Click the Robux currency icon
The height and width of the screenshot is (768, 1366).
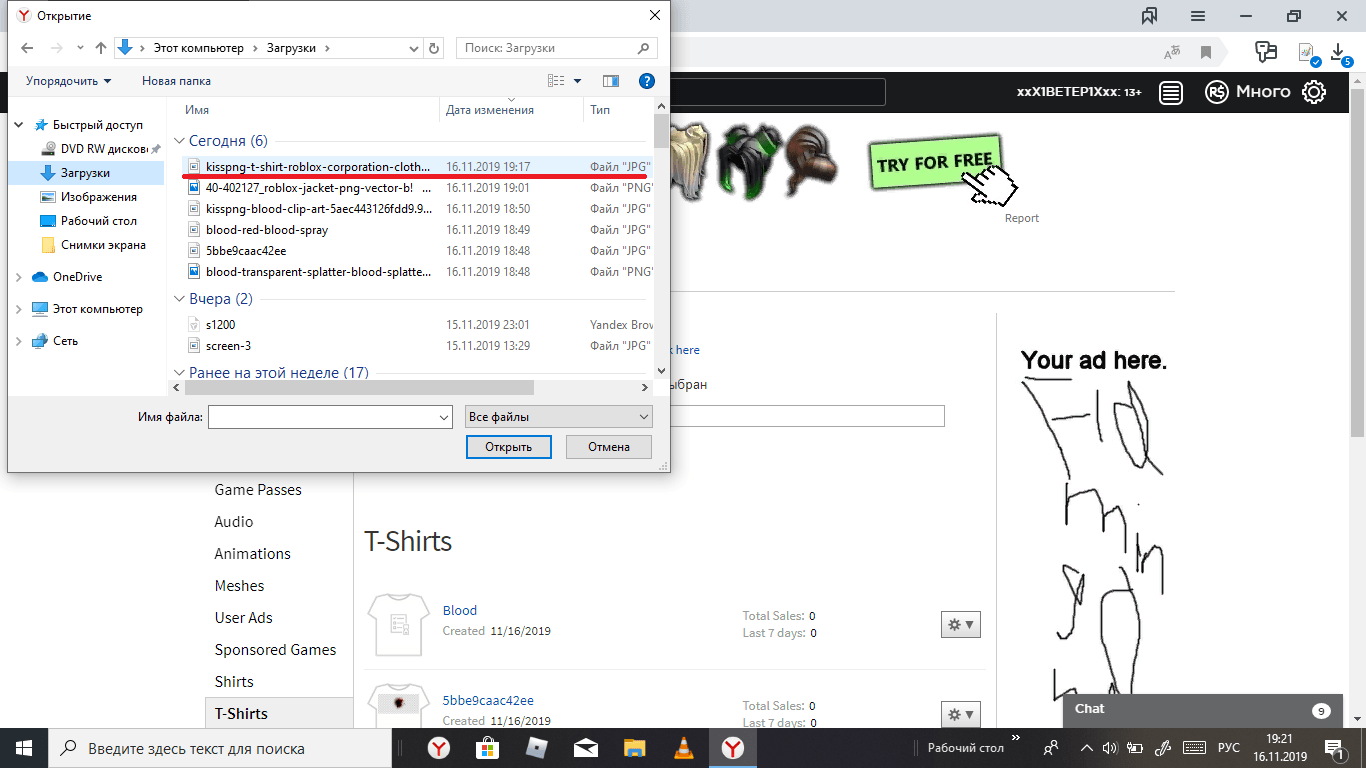coord(1216,92)
